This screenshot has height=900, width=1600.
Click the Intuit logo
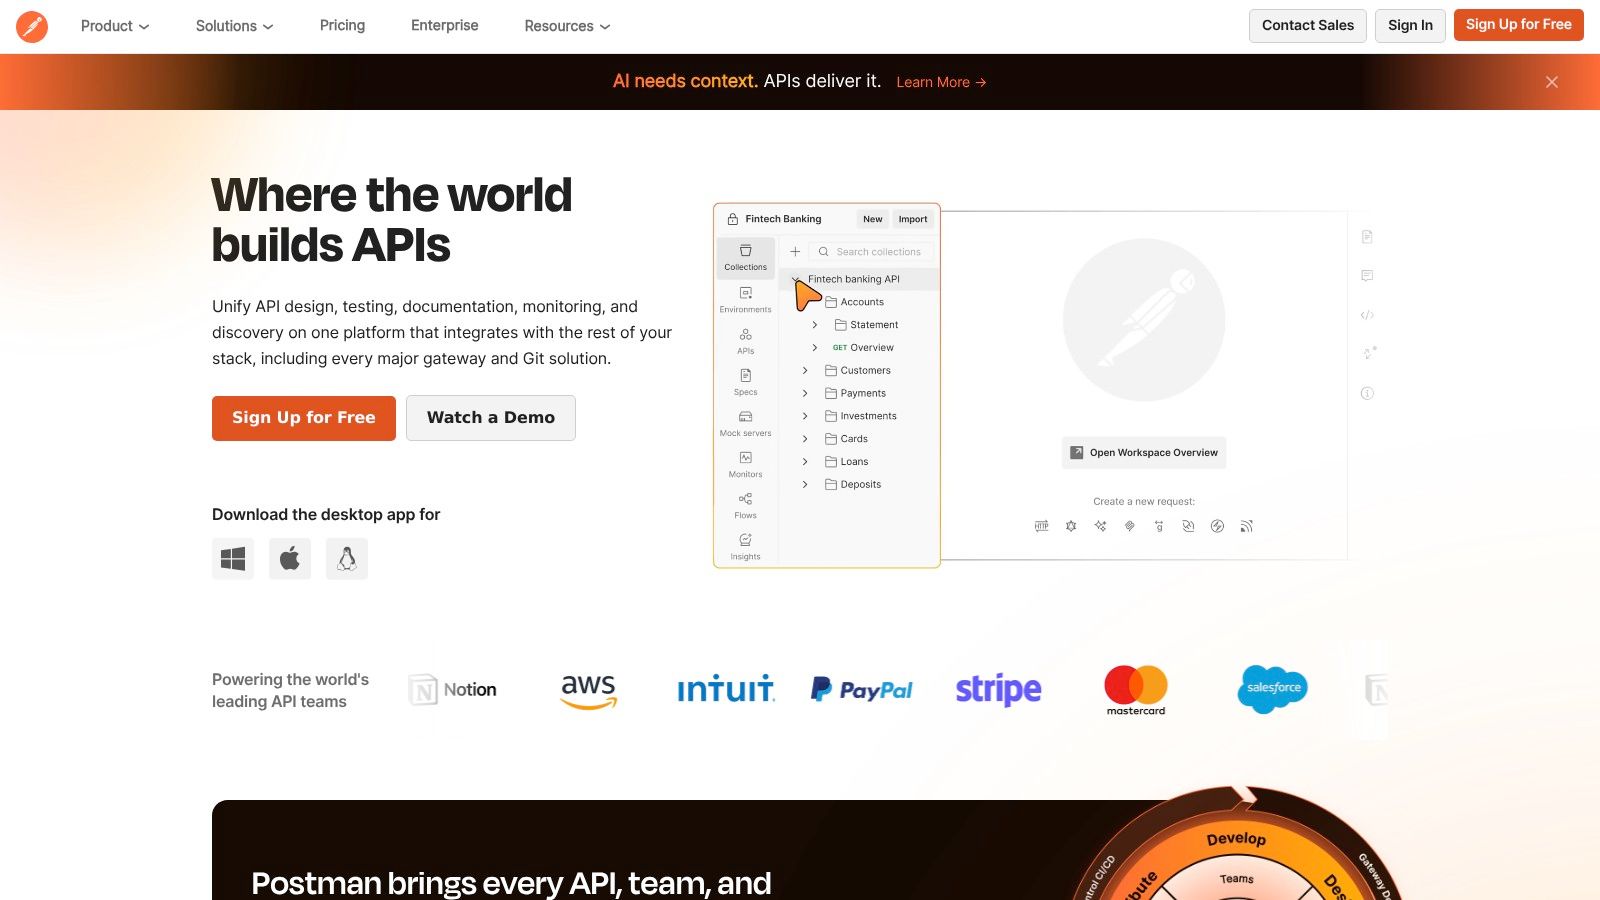[726, 689]
